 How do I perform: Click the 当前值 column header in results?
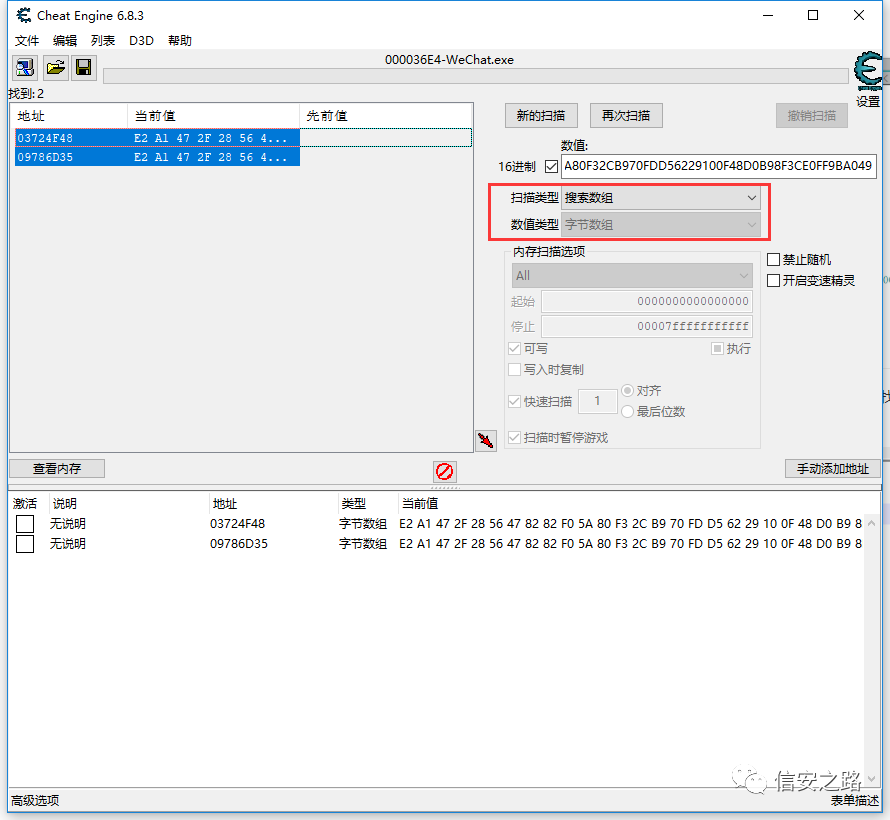(x=213, y=116)
